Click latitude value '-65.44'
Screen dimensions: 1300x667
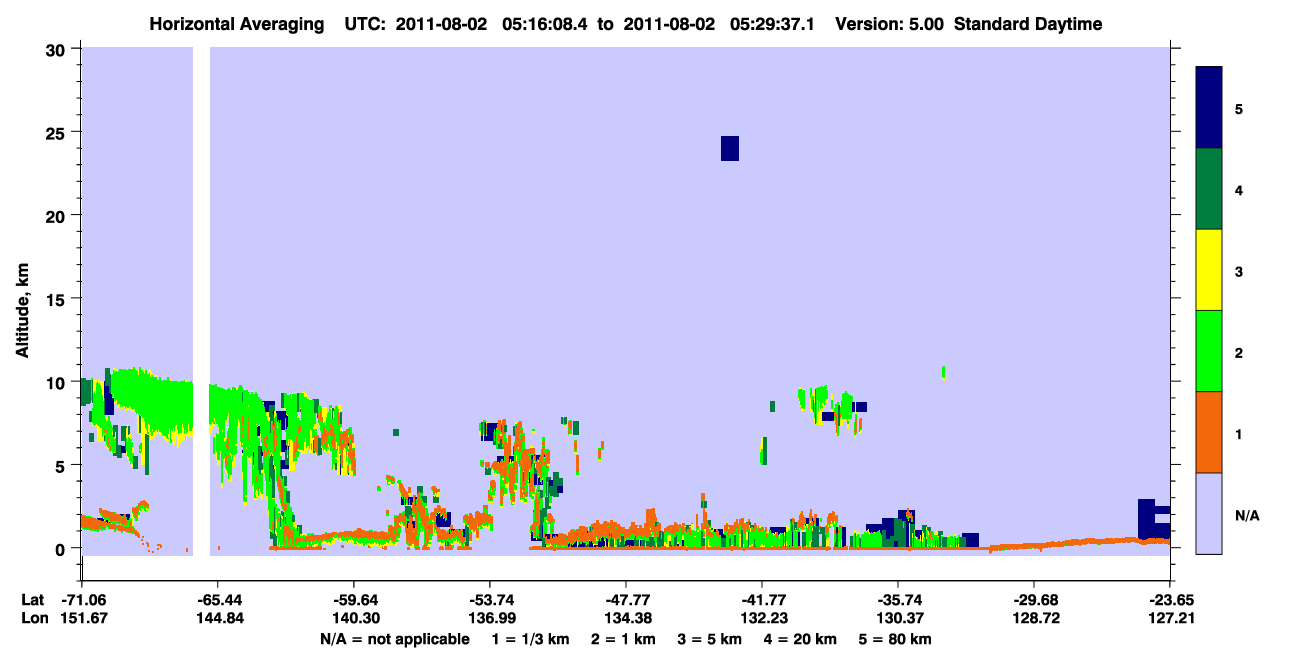tap(218, 600)
